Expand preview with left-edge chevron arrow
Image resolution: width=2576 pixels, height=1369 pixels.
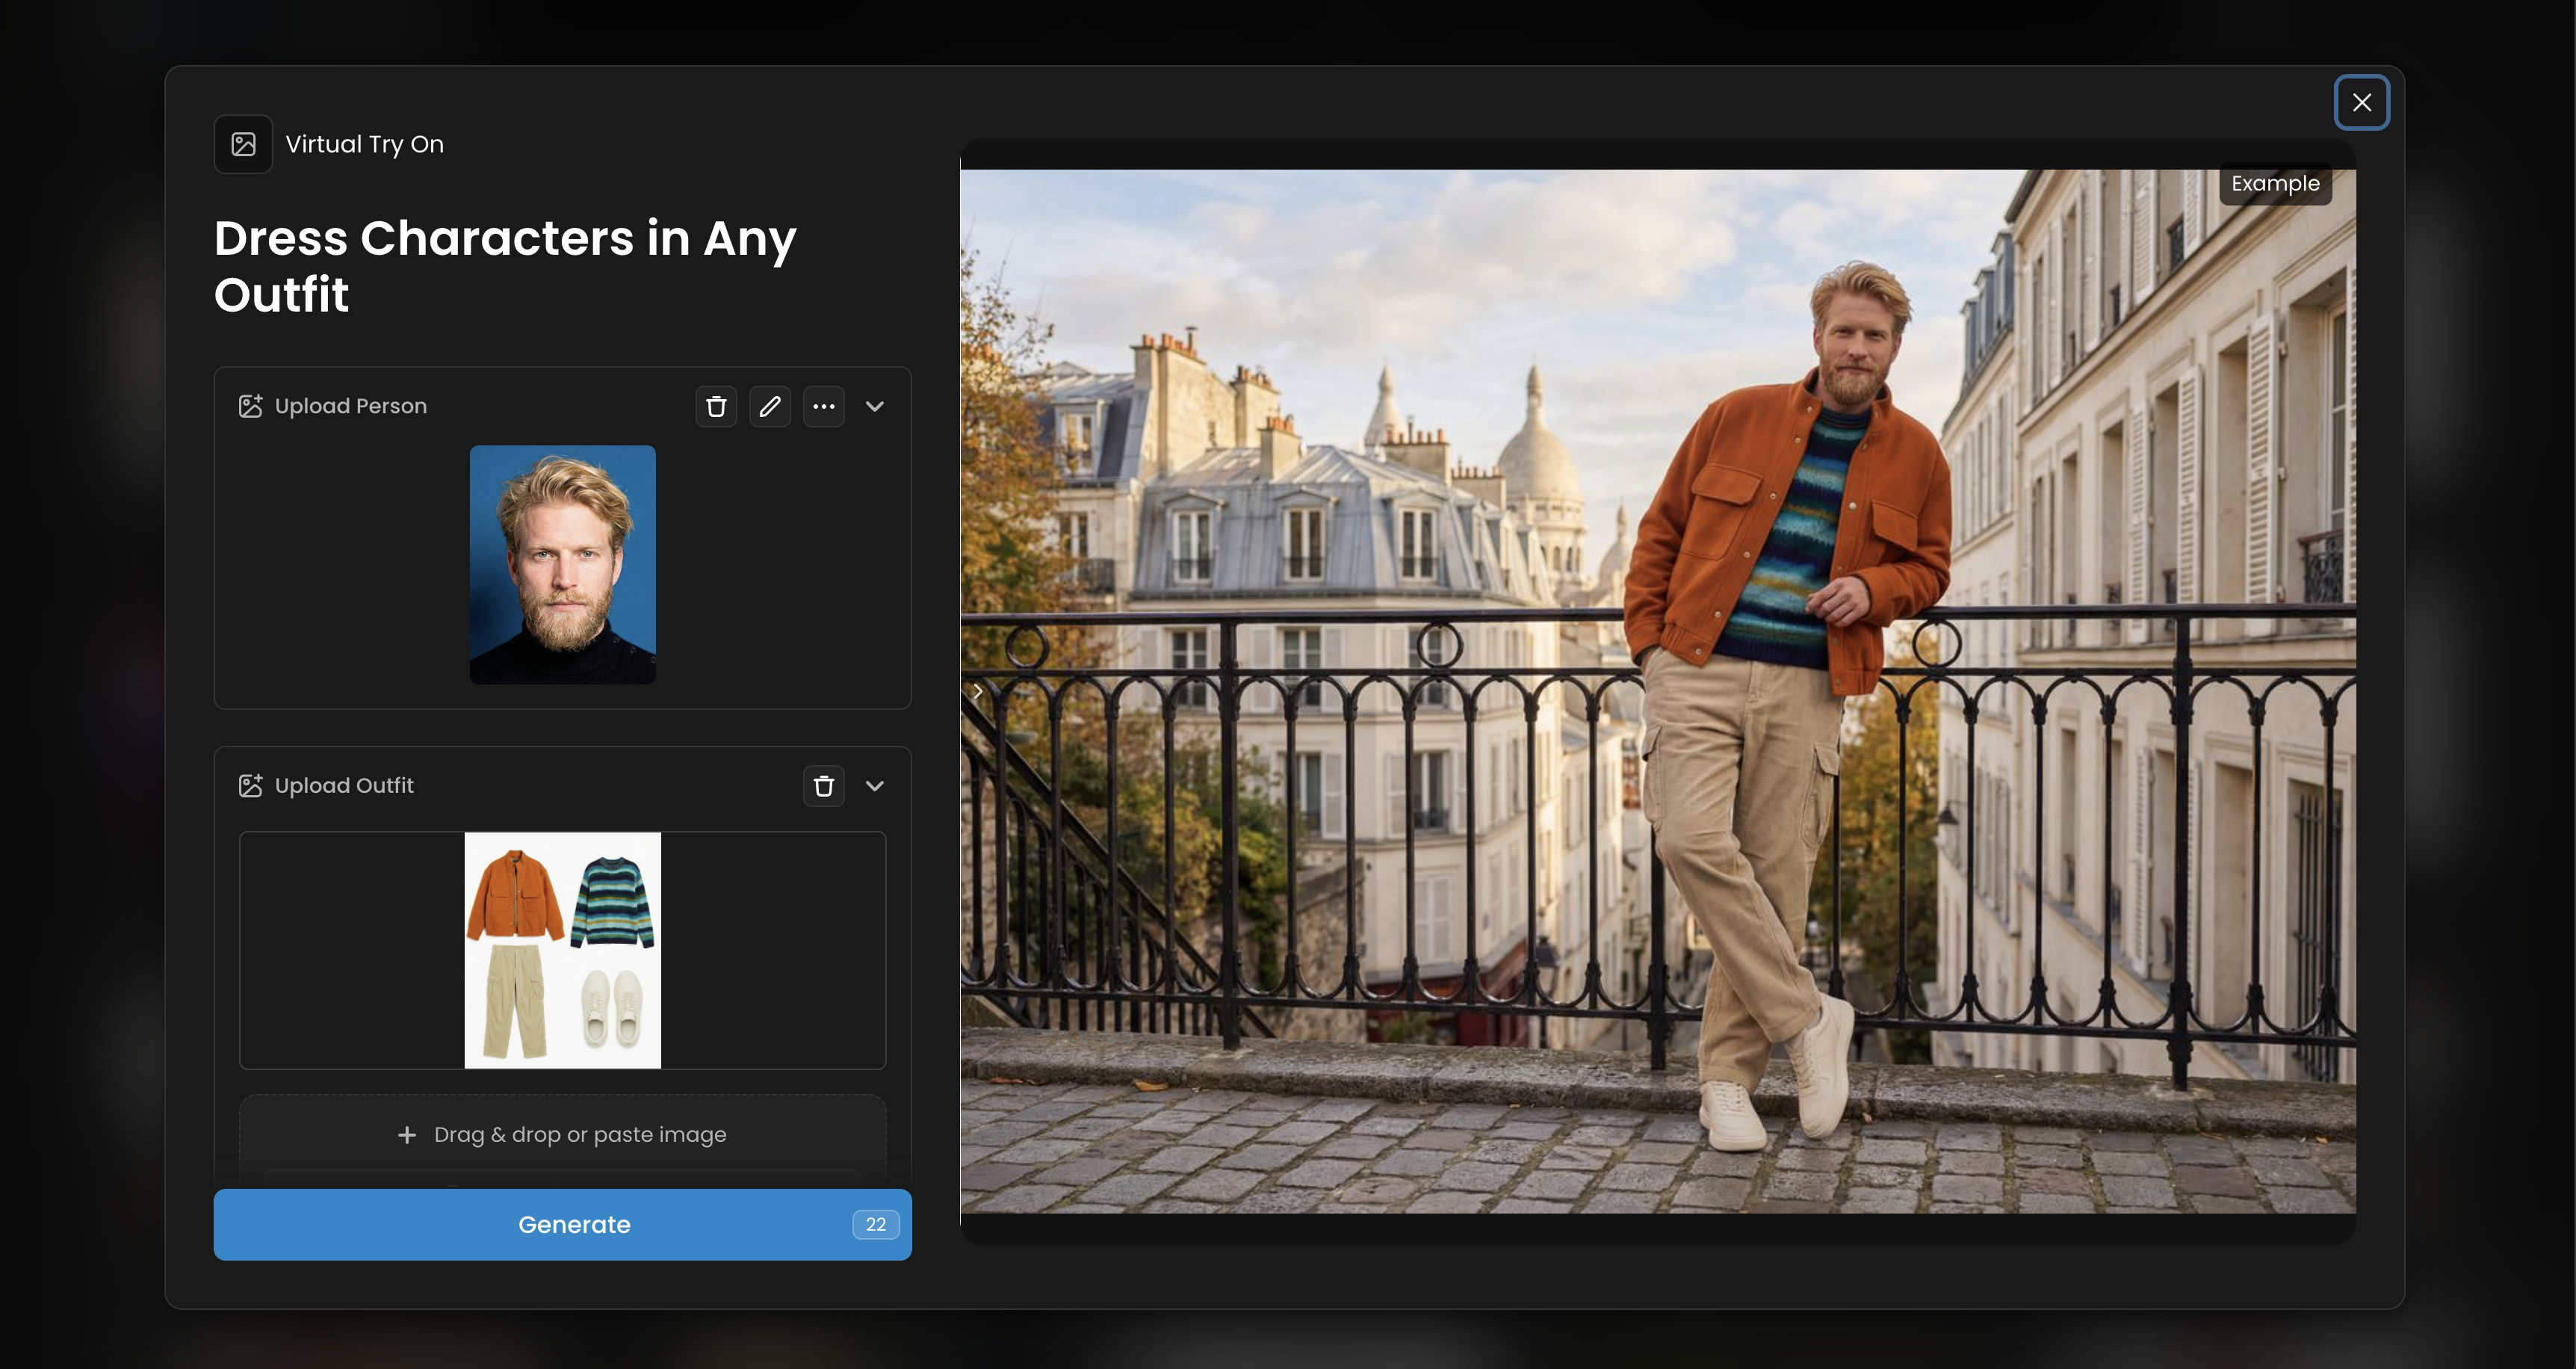click(978, 691)
